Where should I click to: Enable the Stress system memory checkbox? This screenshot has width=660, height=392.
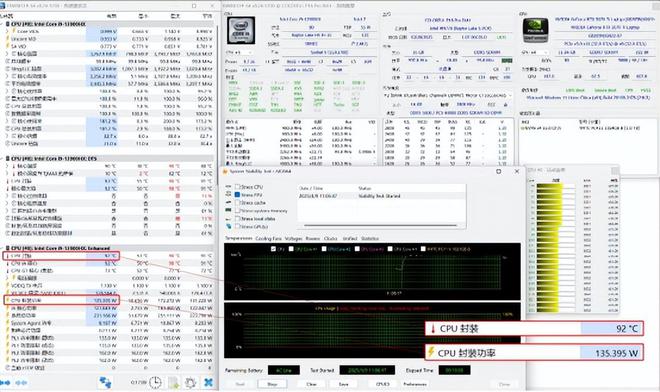(237, 211)
